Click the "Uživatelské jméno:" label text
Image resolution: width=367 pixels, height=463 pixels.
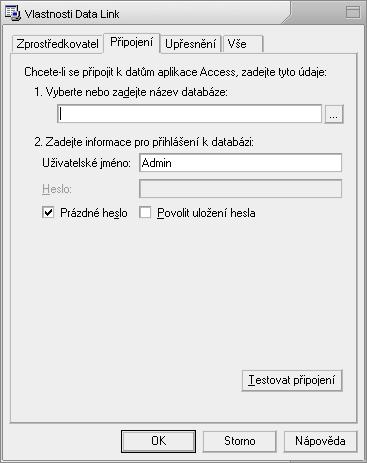tap(86, 163)
